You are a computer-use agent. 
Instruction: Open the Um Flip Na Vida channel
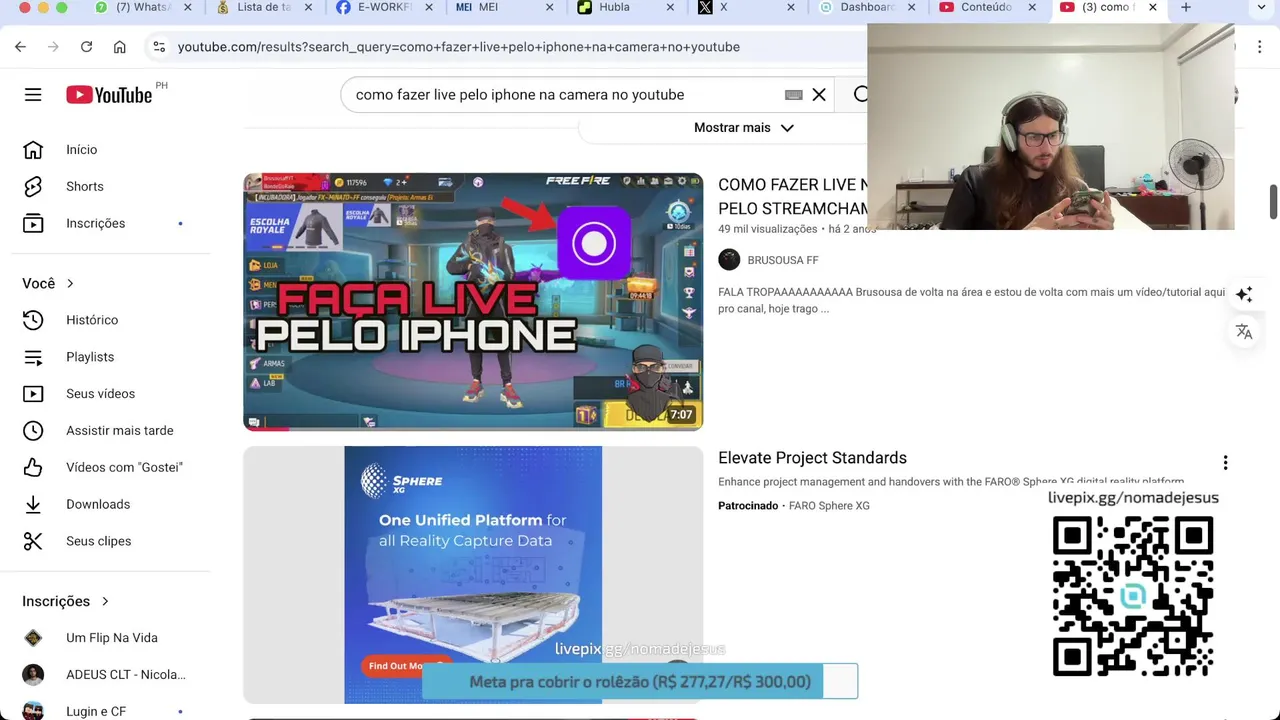[x=112, y=638]
